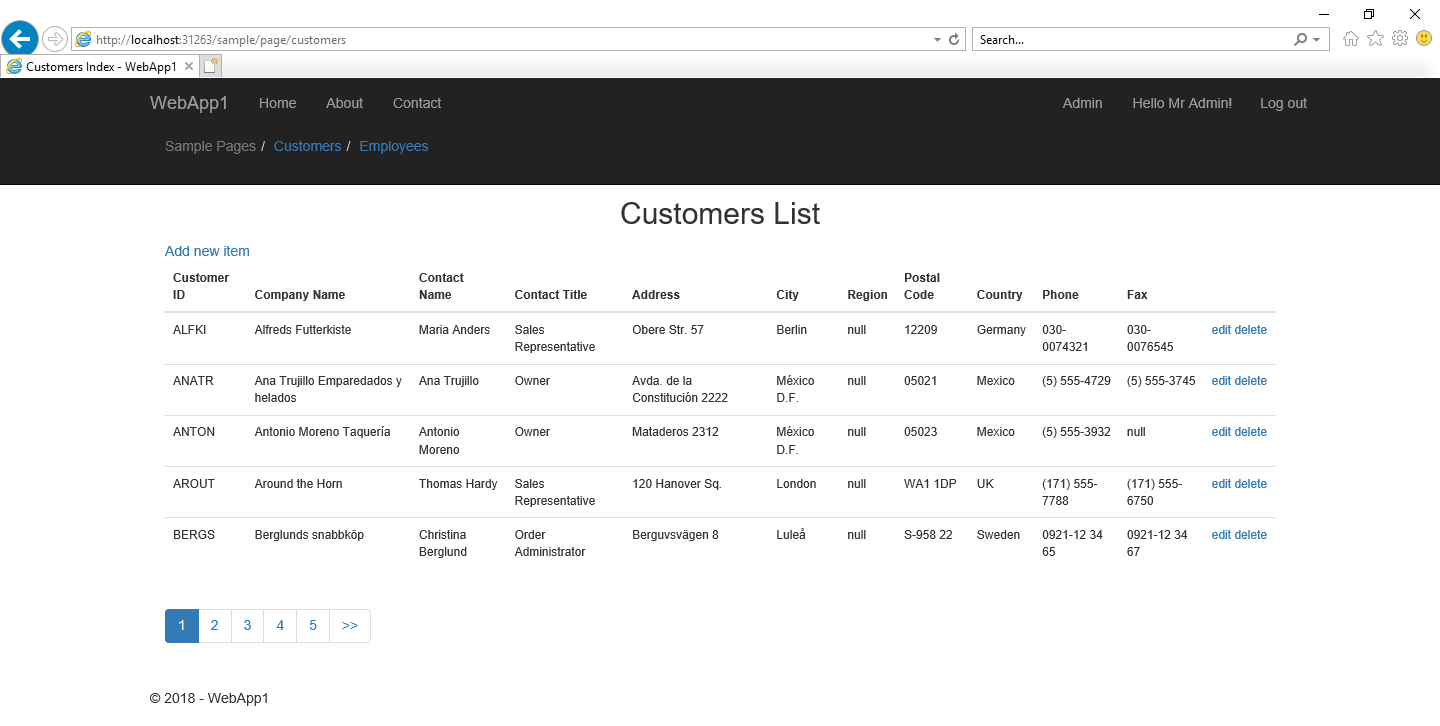Image resolution: width=1440 pixels, height=726 pixels.
Task: Click the search magnifier icon
Action: coord(1300,40)
